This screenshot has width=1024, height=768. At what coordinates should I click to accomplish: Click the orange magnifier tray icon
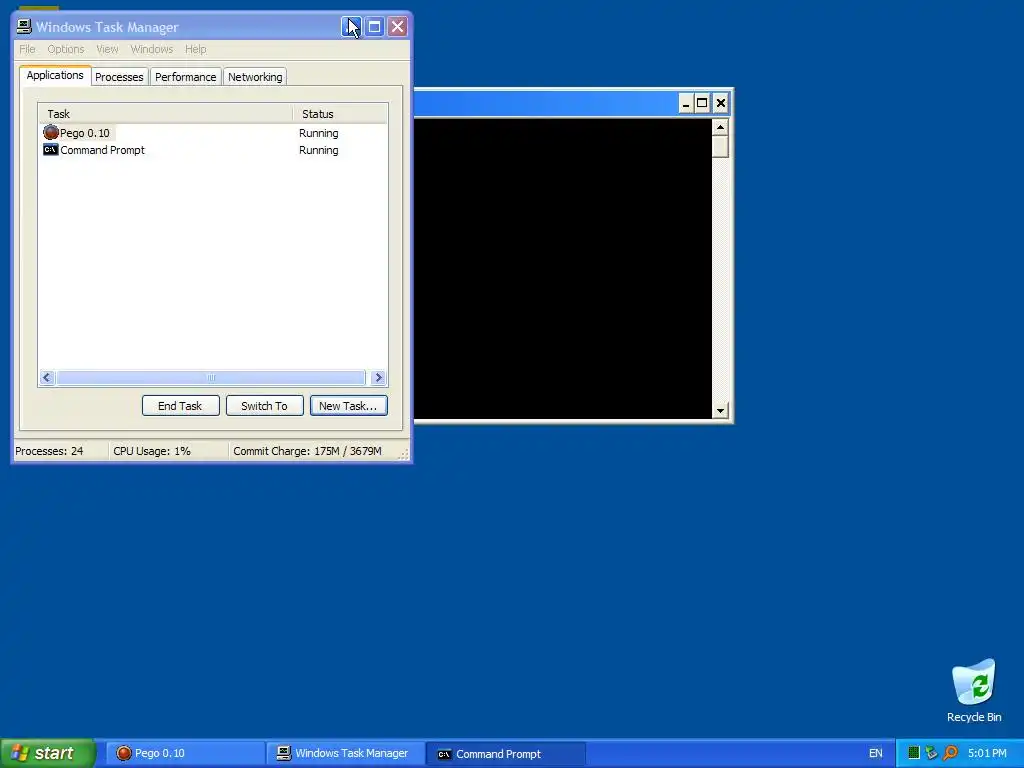(950, 754)
